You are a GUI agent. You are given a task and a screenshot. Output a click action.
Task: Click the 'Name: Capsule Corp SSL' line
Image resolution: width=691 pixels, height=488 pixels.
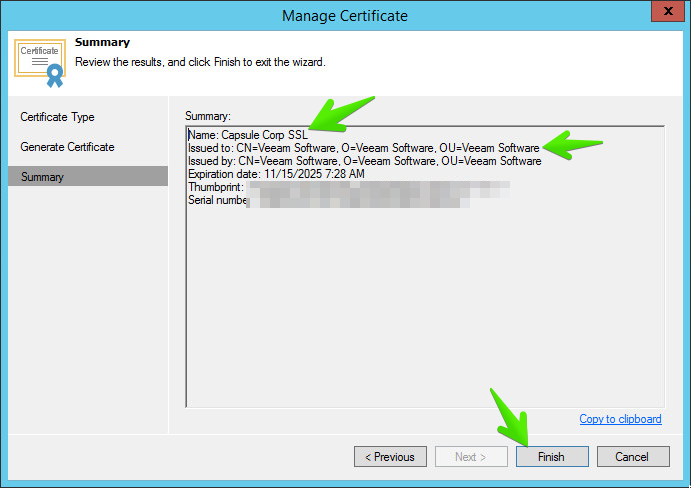tap(248, 135)
